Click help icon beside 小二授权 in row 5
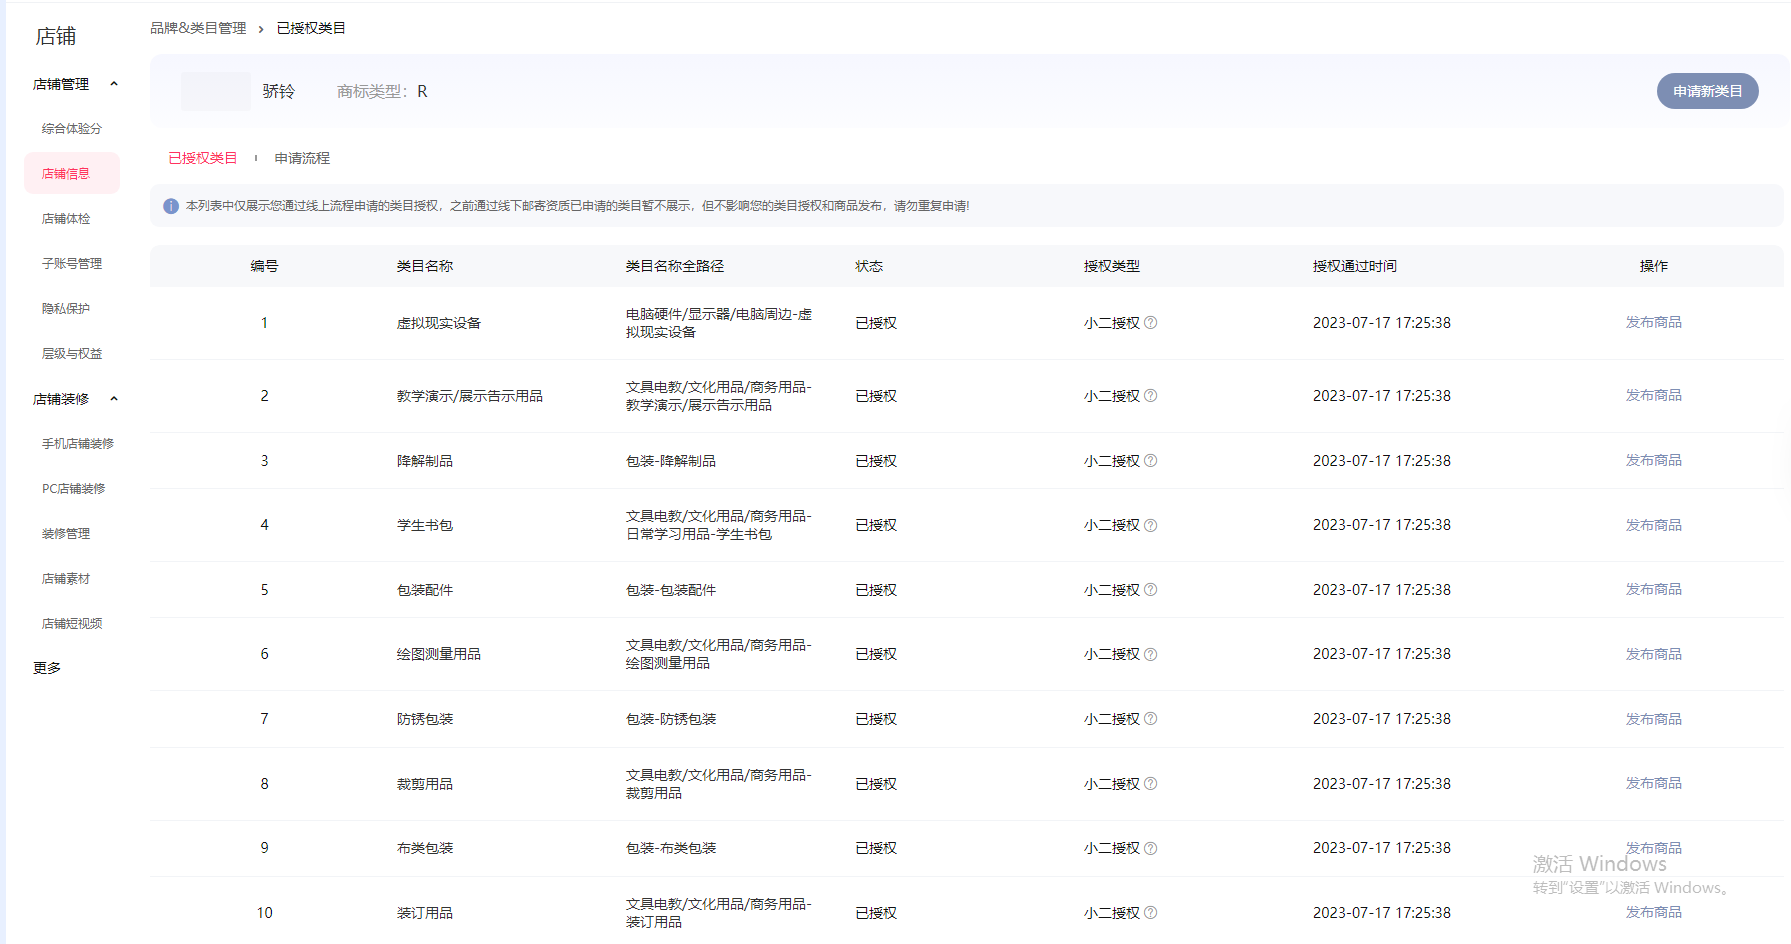Image resolution: width=1791 pixels, height=944 pixels. click(1150, 590)
